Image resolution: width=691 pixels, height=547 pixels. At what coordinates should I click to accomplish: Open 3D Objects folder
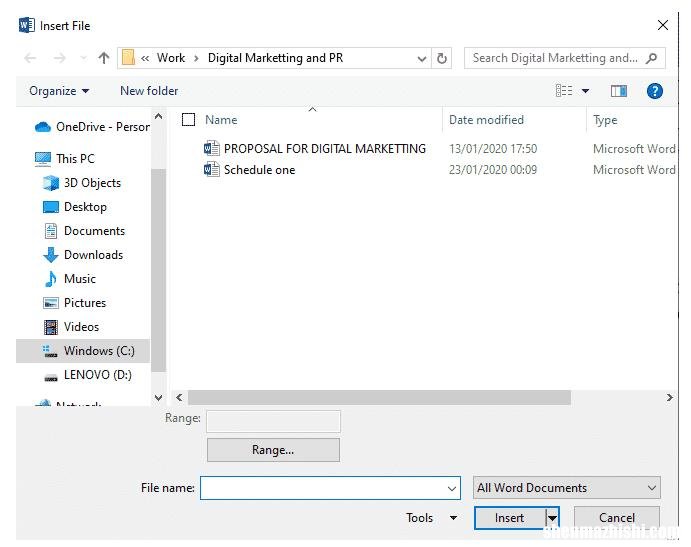[82, 182]
